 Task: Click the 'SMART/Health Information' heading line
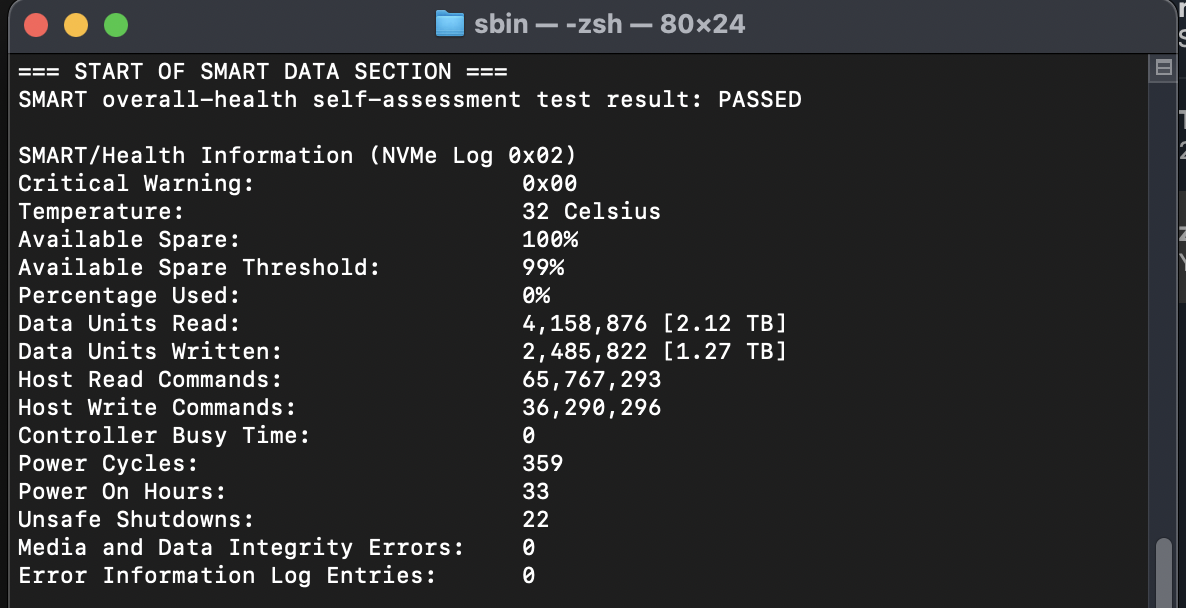pos(297,156)
